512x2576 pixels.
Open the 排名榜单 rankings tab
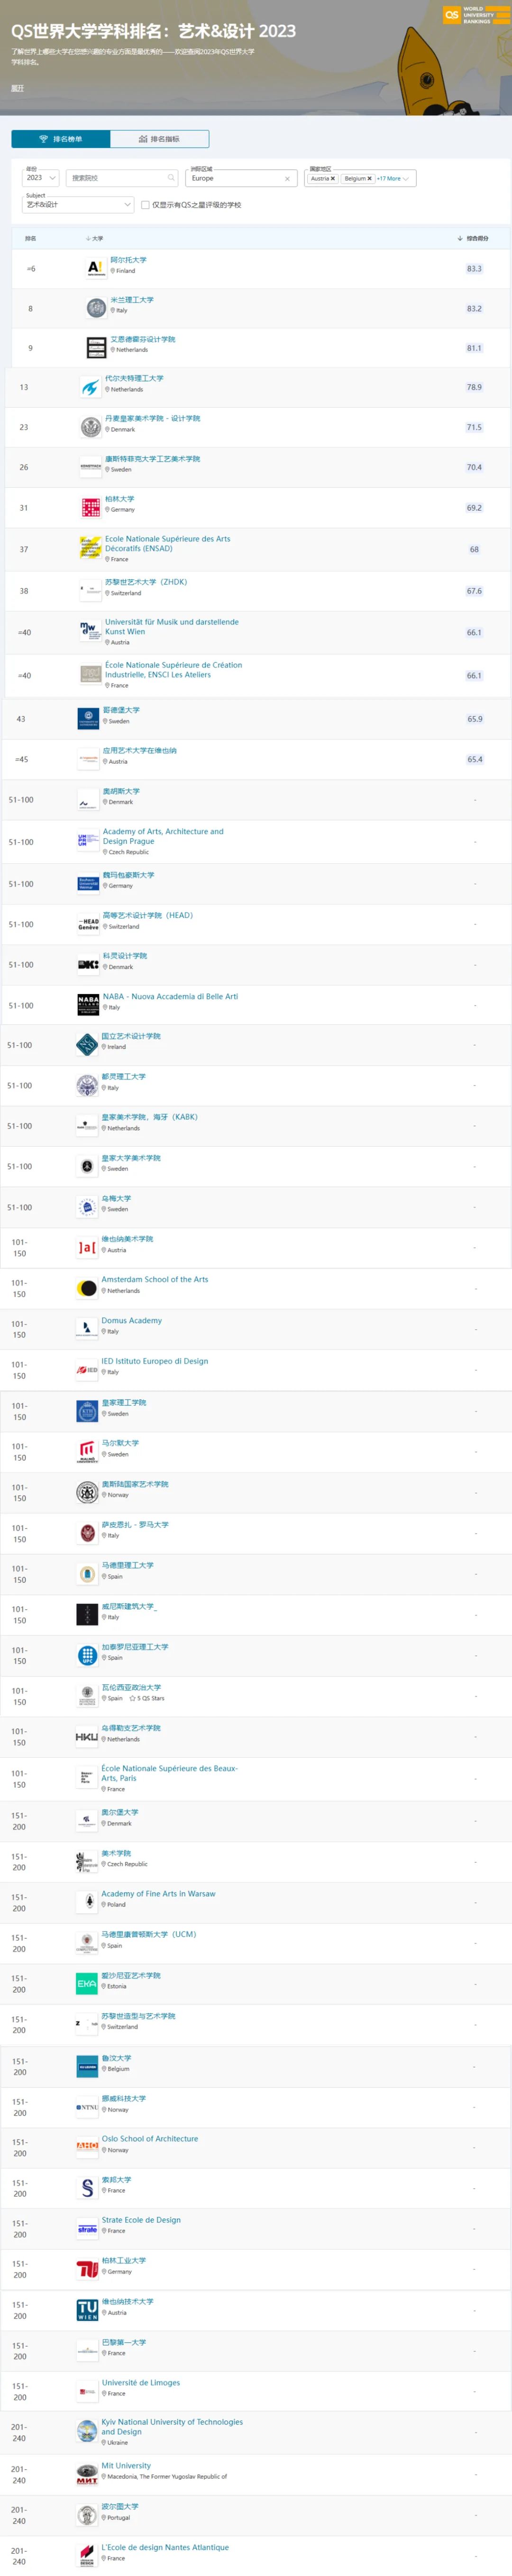point(61,139)
